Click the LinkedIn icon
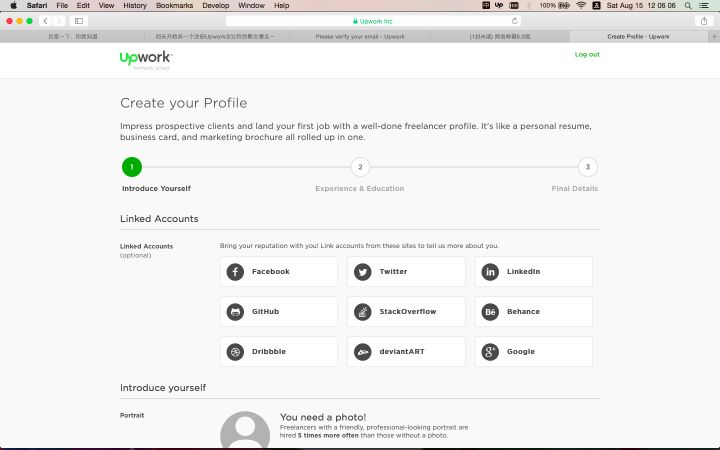 490,272
